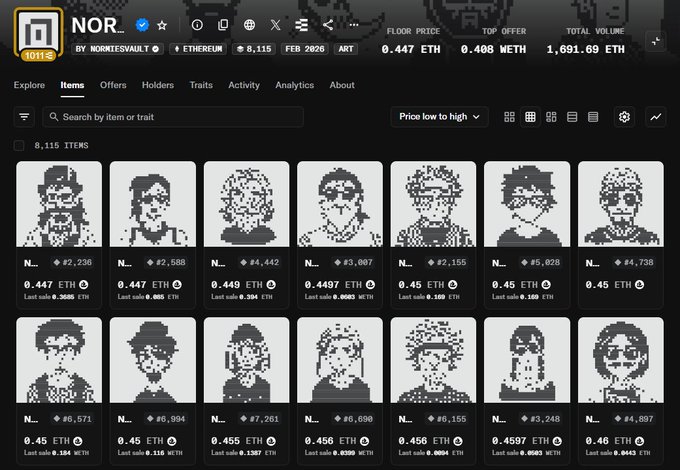Switch to the dense table view

coord(593,117)
